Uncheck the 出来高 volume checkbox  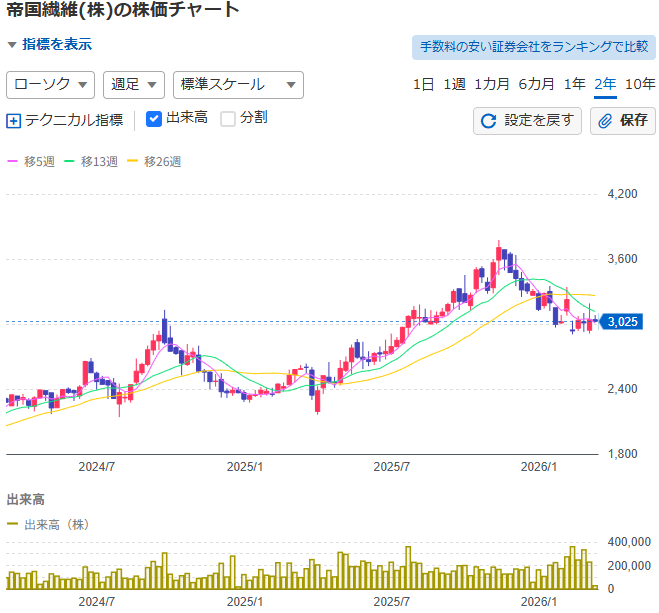[154, 119]
